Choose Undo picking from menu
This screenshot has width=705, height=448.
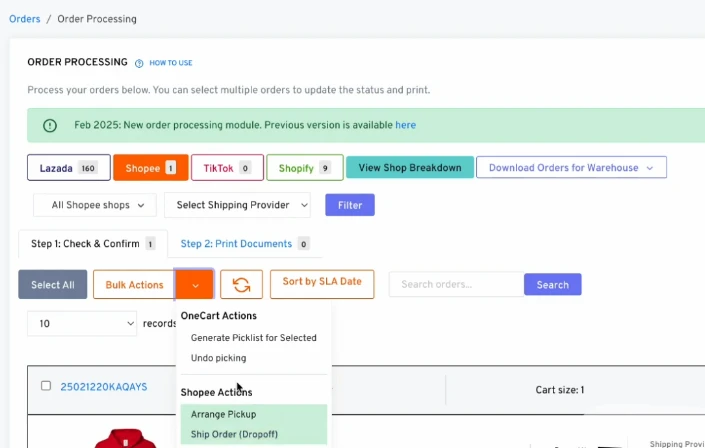point(219,358)
